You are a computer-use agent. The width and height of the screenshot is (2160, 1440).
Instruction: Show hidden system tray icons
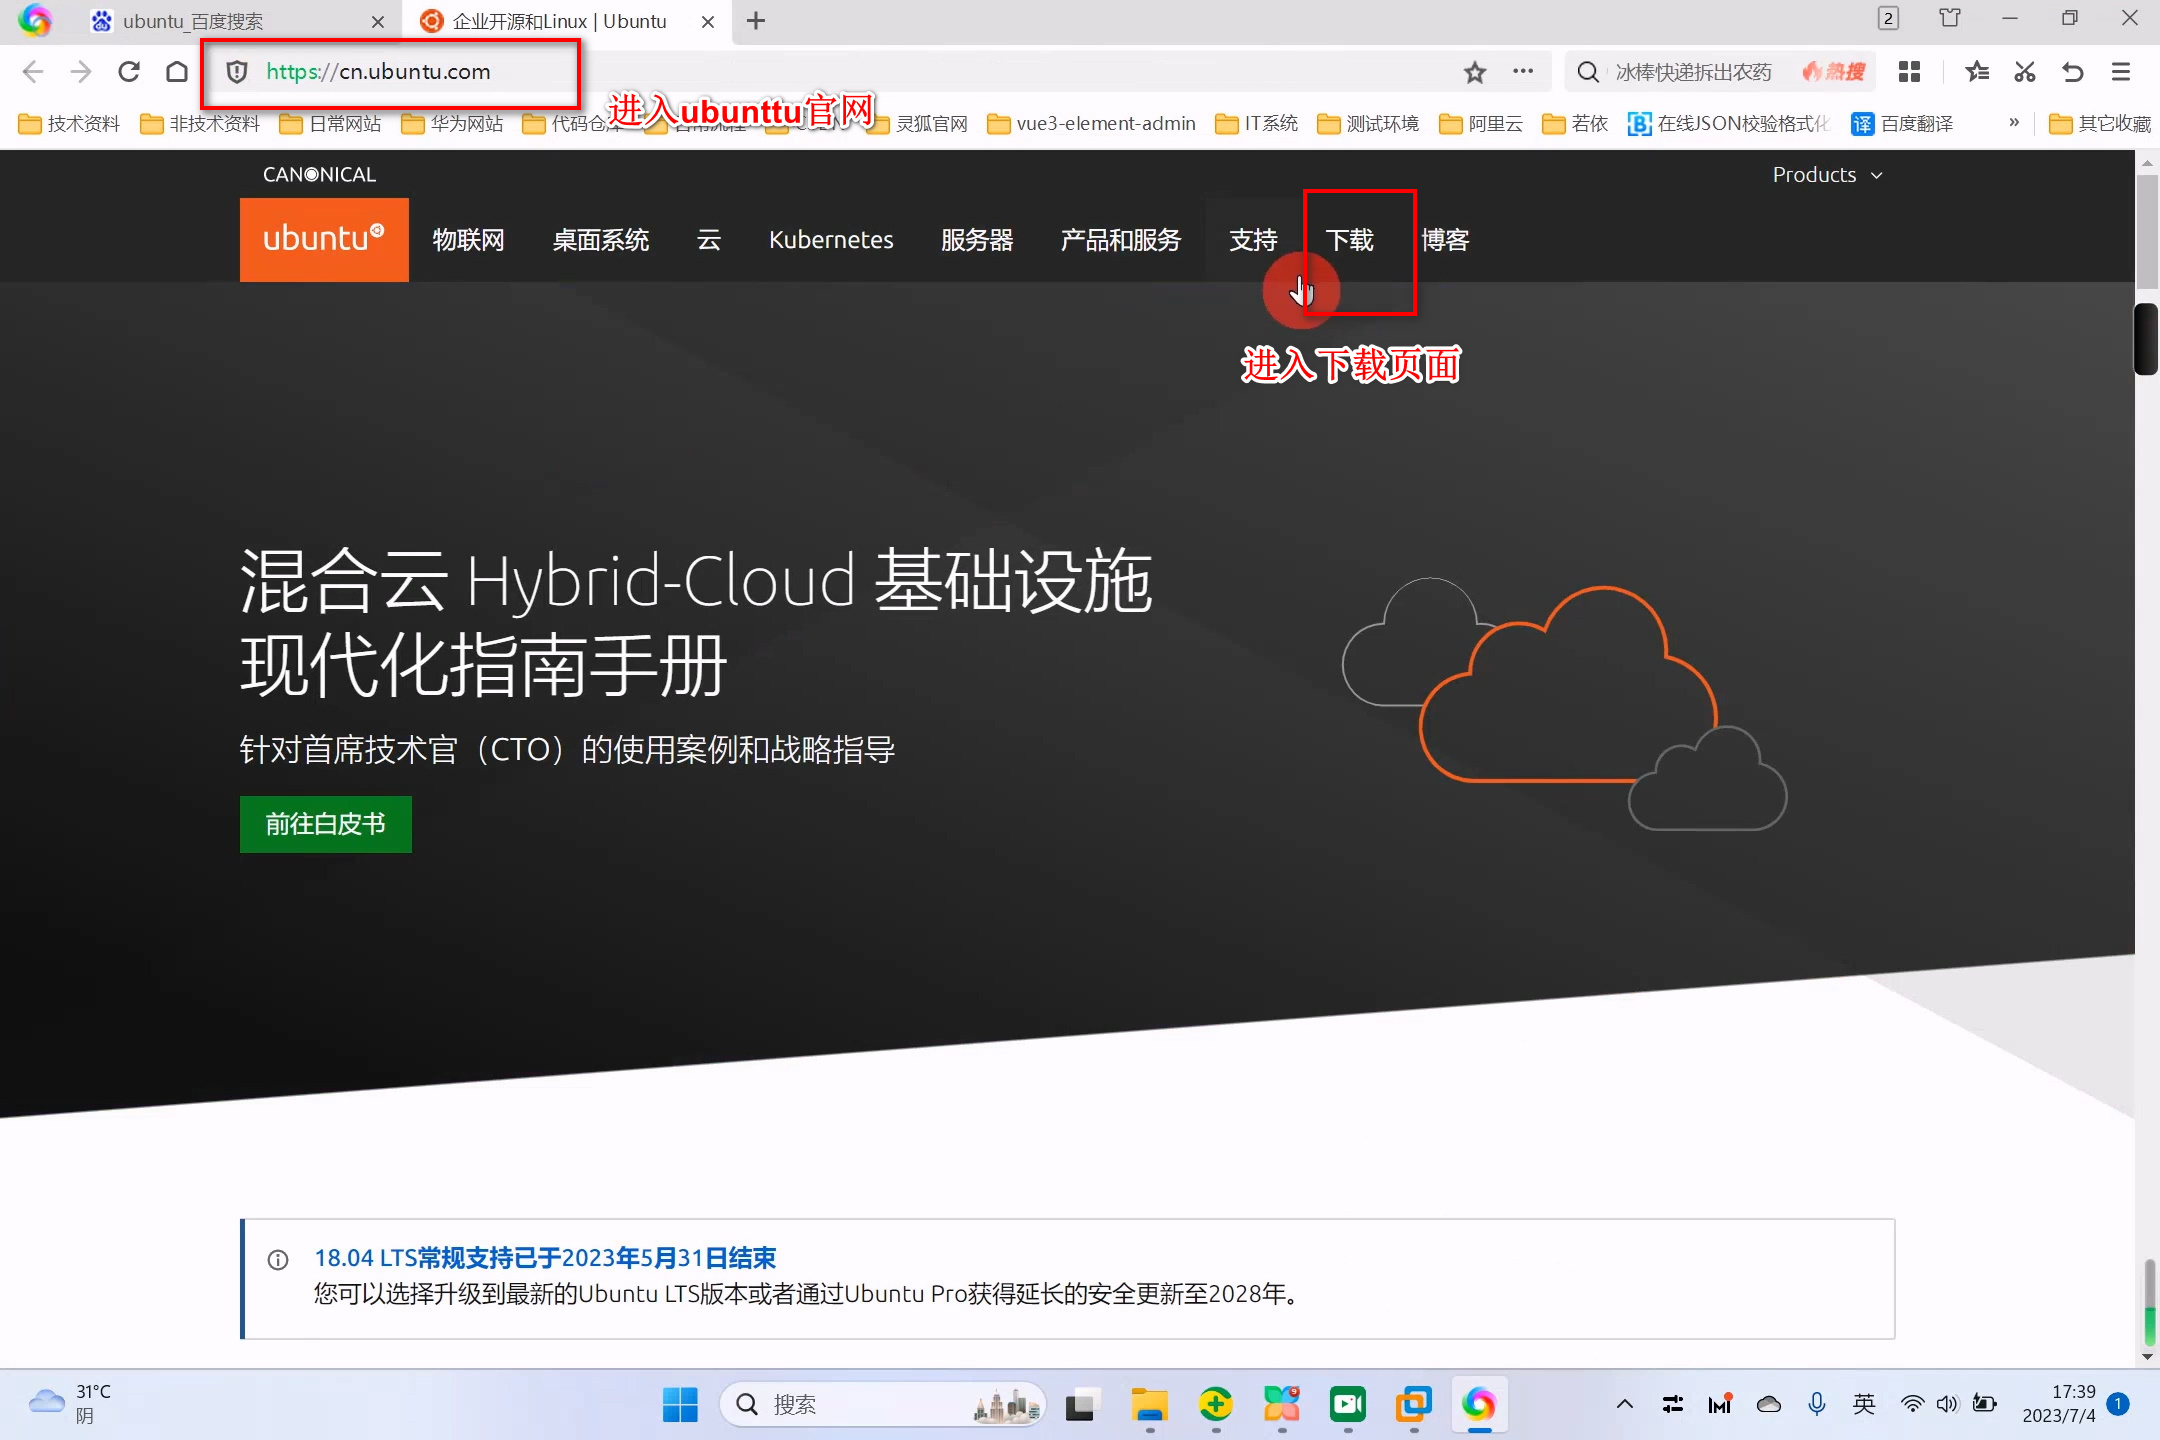pyautogui.click(x=1625, y=1404)
